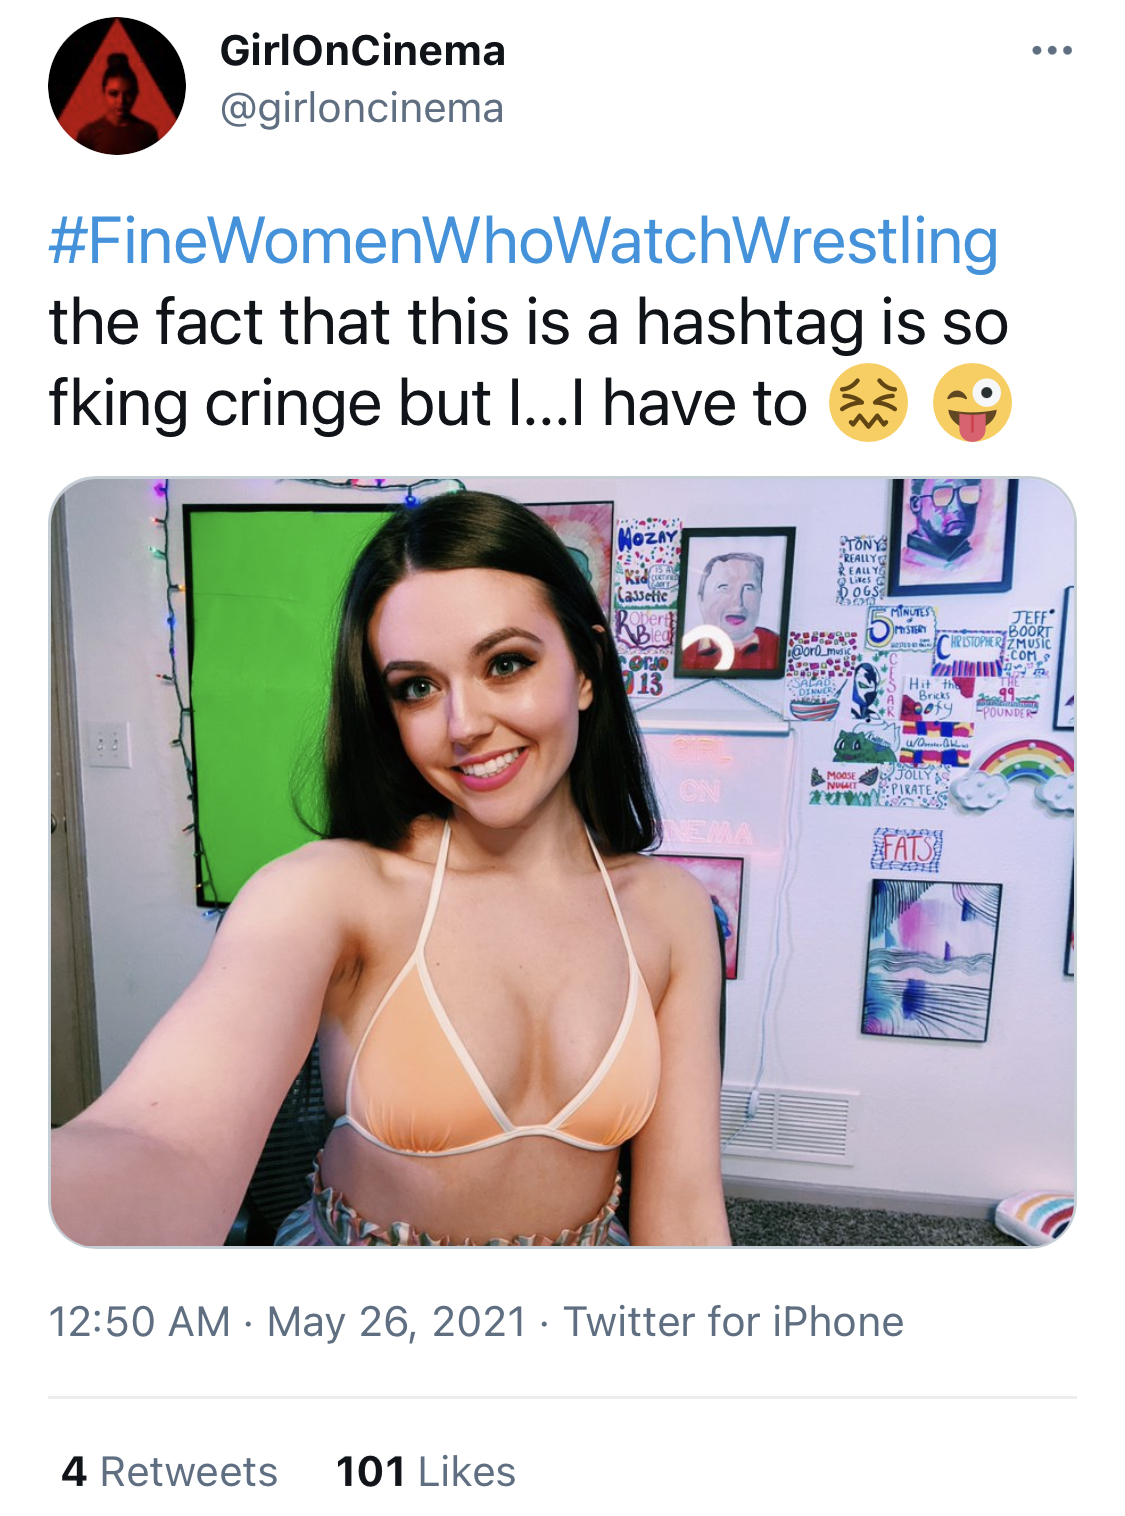View the 4 Retweets list
1125x1516 pixels.
(x=169, y=1471)
